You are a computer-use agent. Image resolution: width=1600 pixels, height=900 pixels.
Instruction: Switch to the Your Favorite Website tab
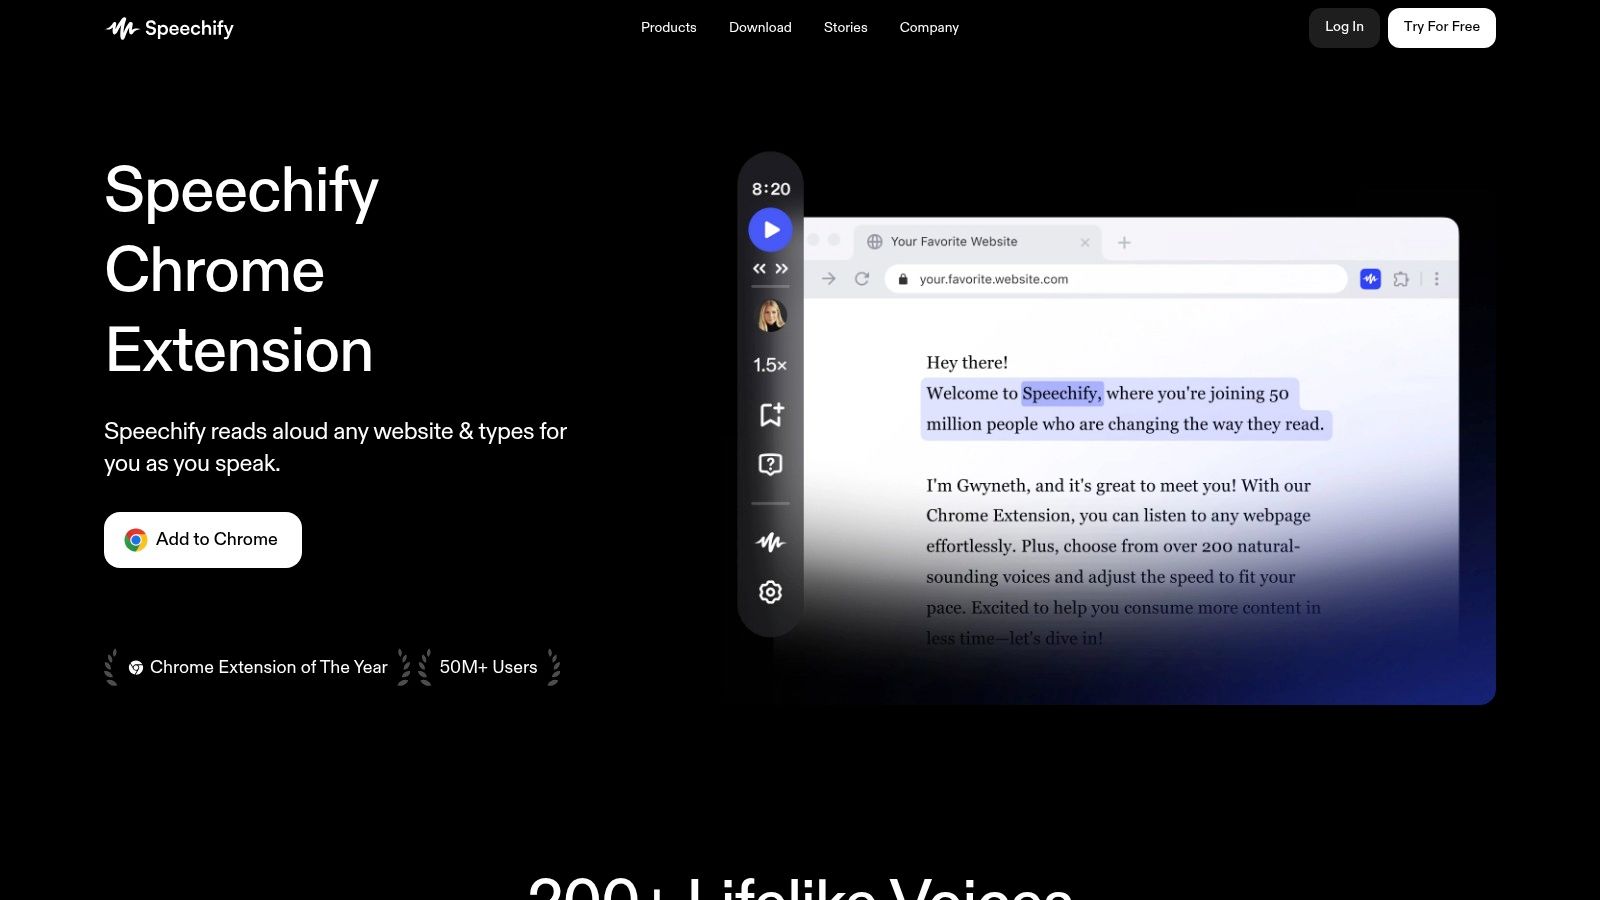click(954, 241)
